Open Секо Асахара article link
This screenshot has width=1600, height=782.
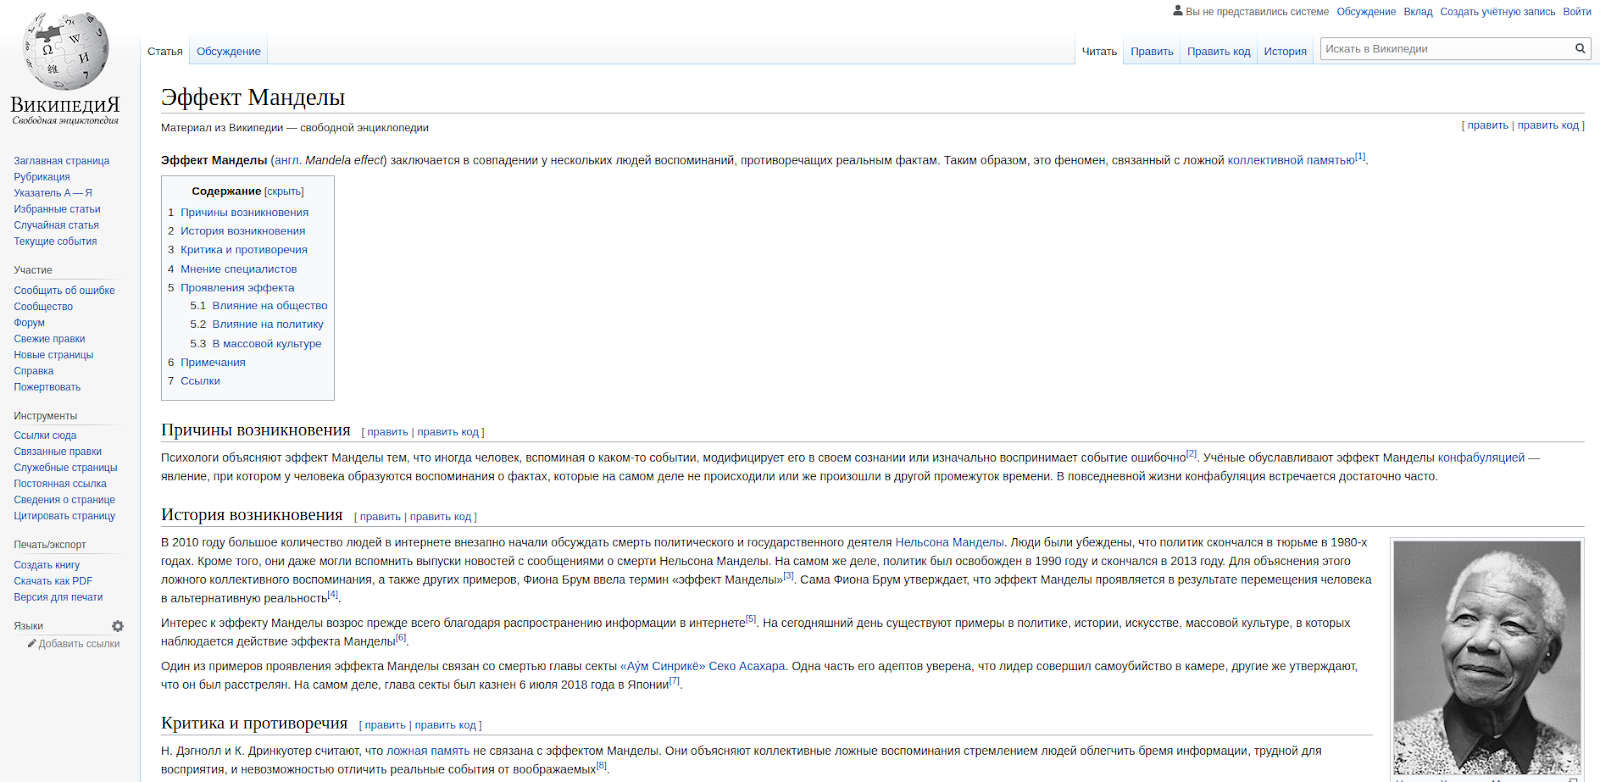(x=747, y=666)
